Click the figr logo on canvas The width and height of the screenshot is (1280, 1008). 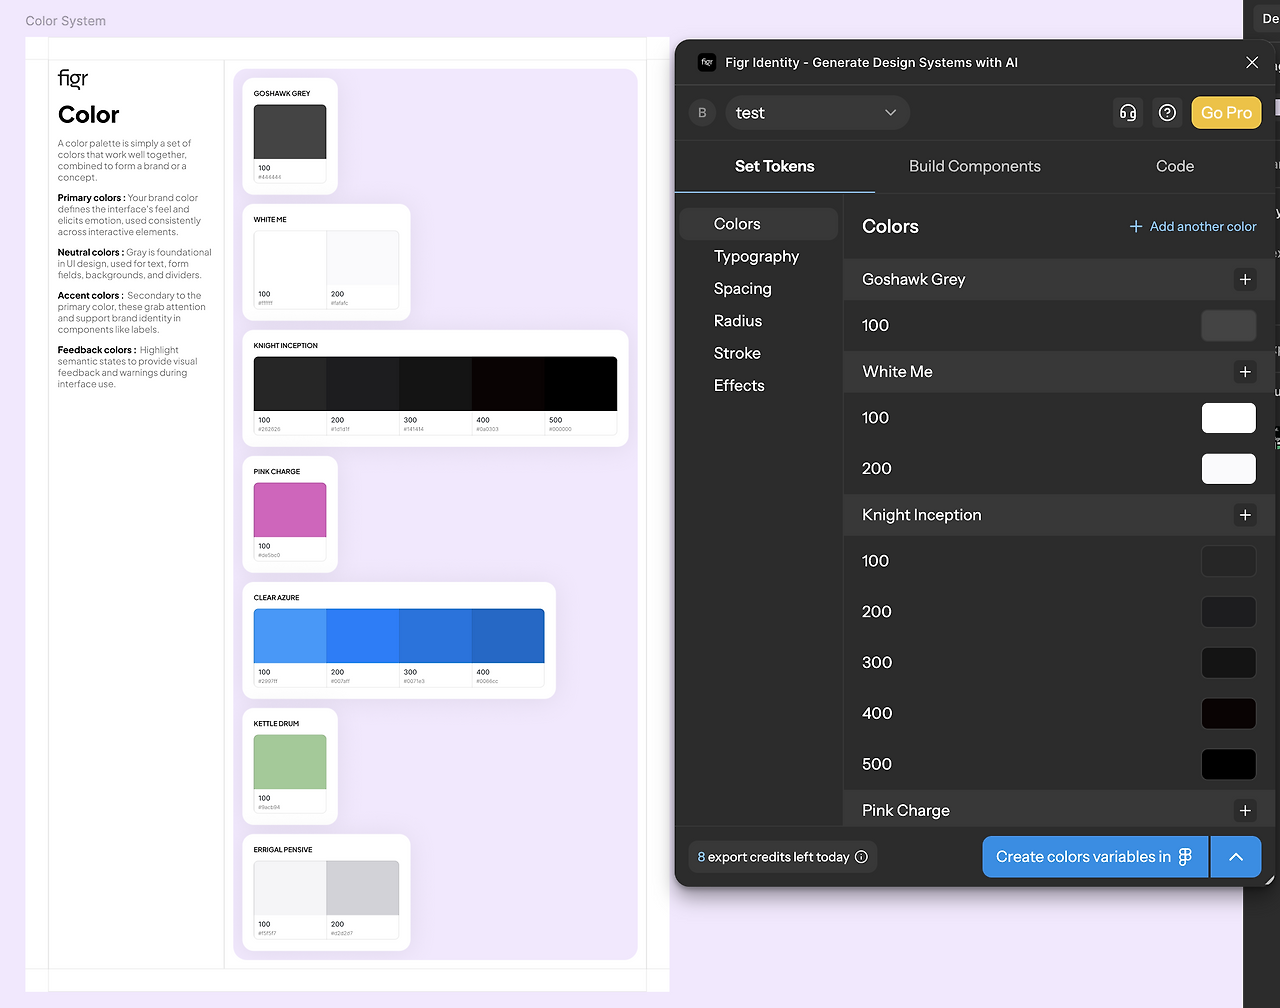tap(73, 78)
